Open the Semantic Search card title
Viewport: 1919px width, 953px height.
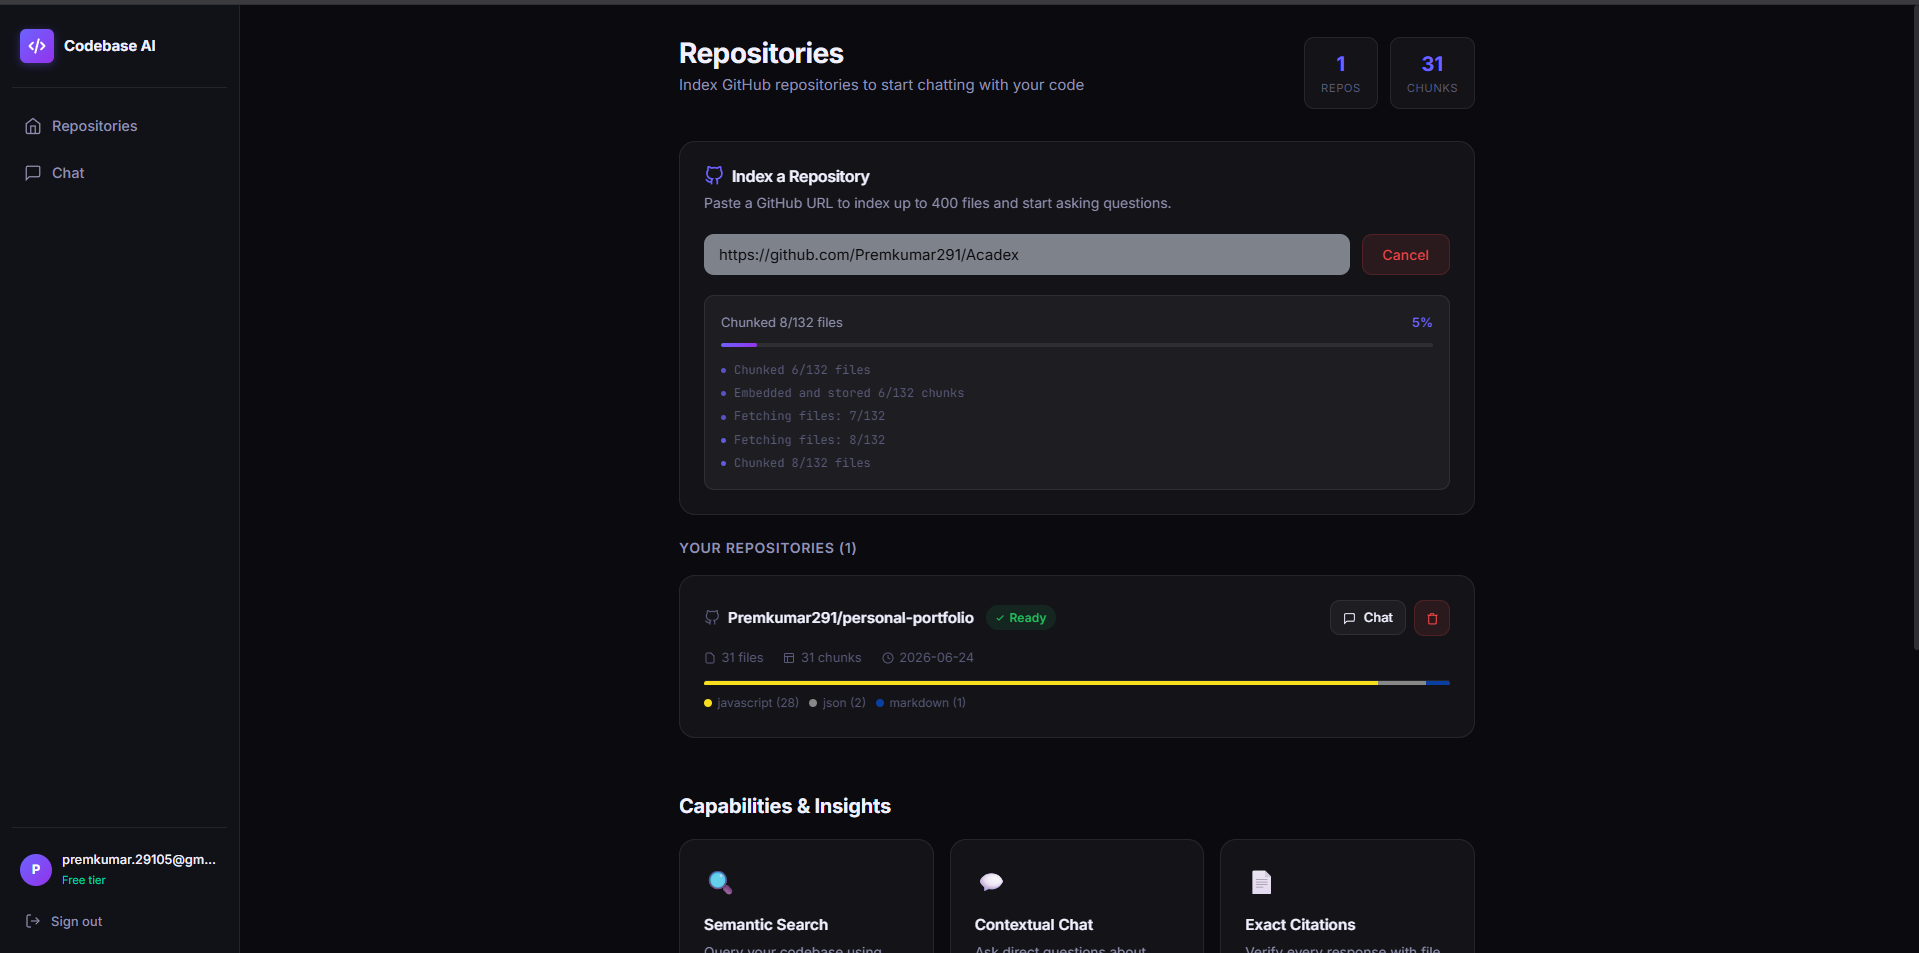(765, 925)
